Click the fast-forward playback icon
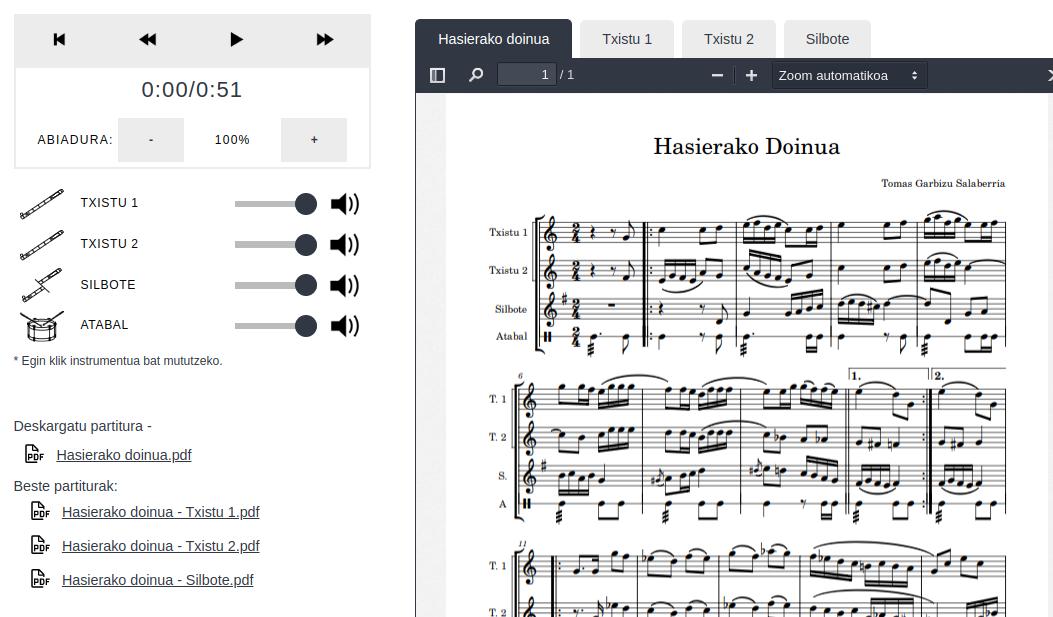Screen dimensions: 1053x617 tap(324, 40)
